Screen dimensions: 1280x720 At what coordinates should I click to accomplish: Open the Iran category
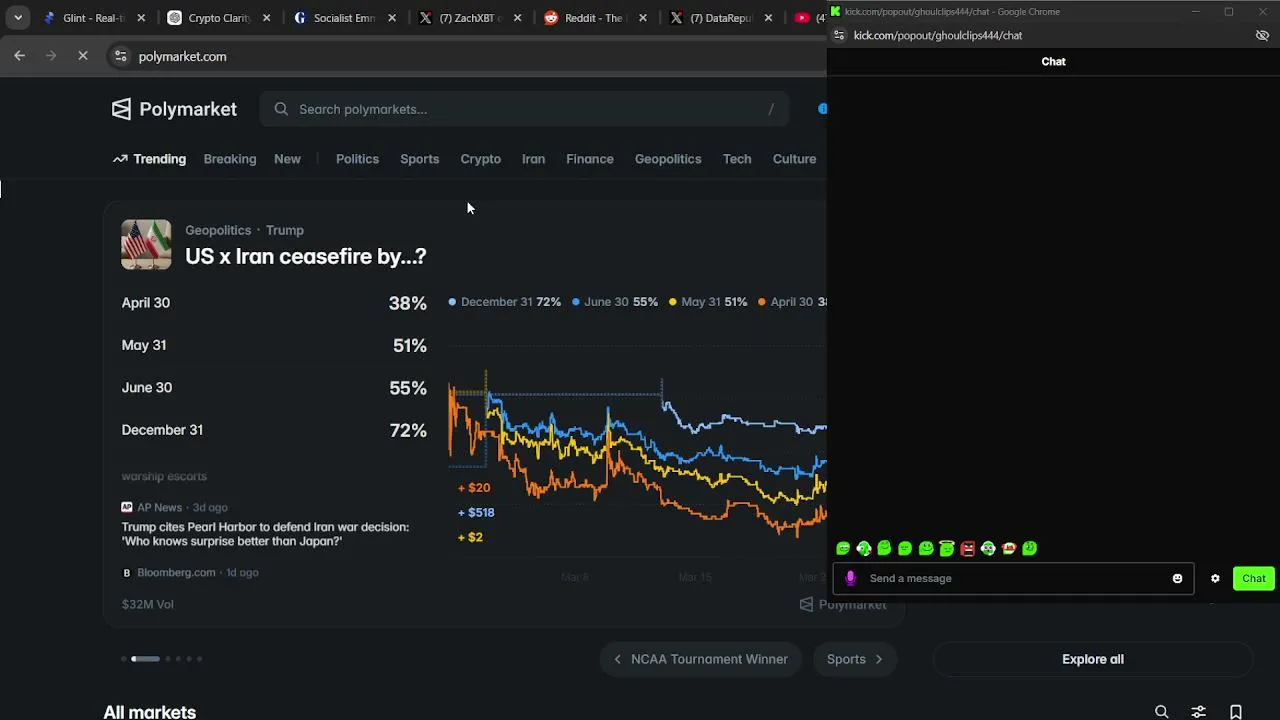click(x=533, y=159)
